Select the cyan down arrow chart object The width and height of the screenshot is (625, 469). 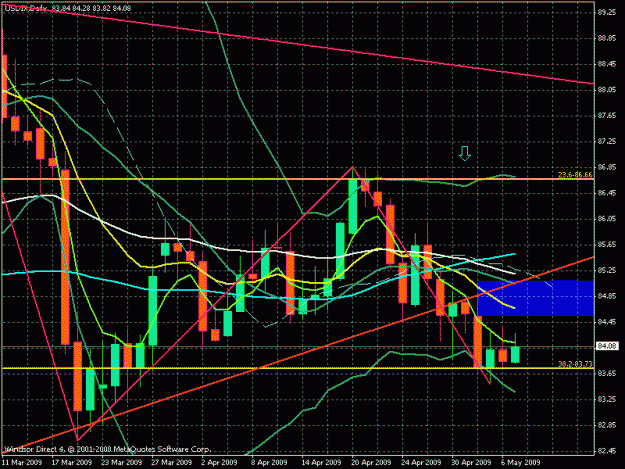coord(464,153)
